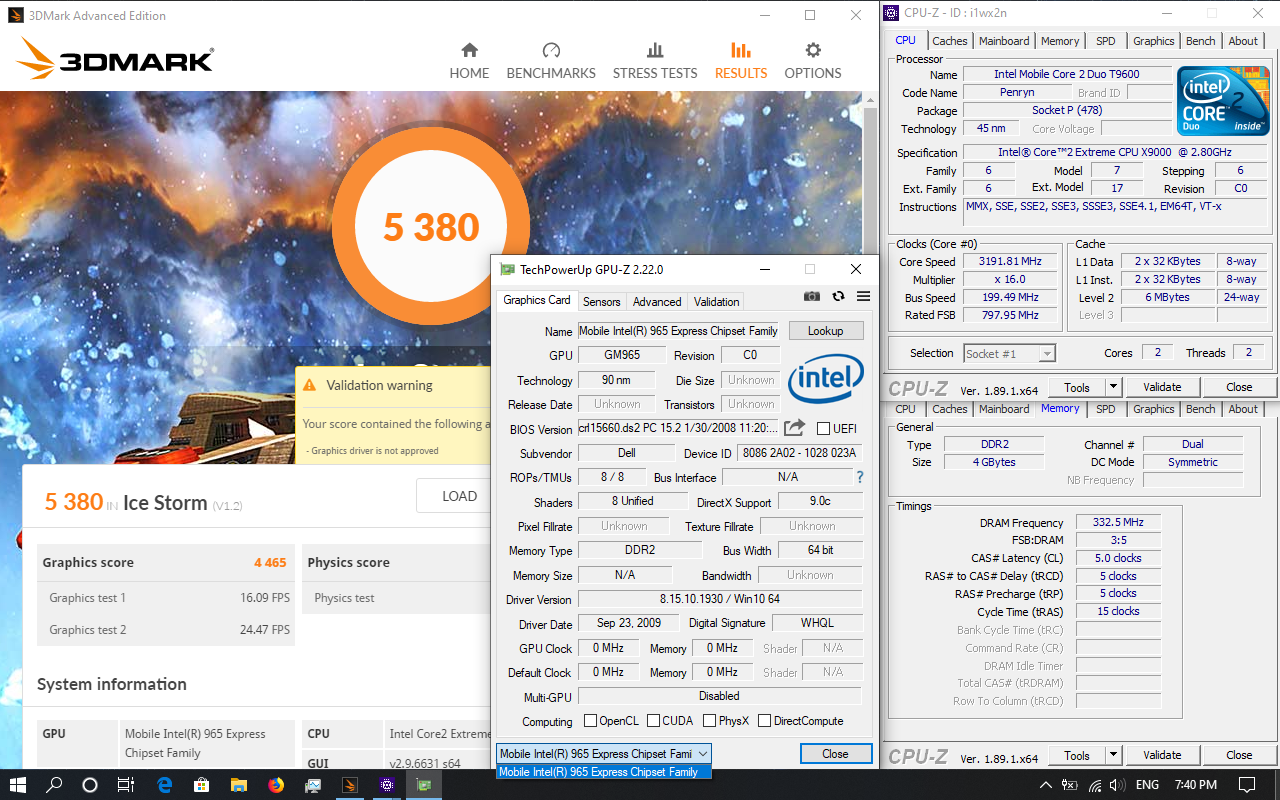Click Bus Interface question mark icon

859,477
